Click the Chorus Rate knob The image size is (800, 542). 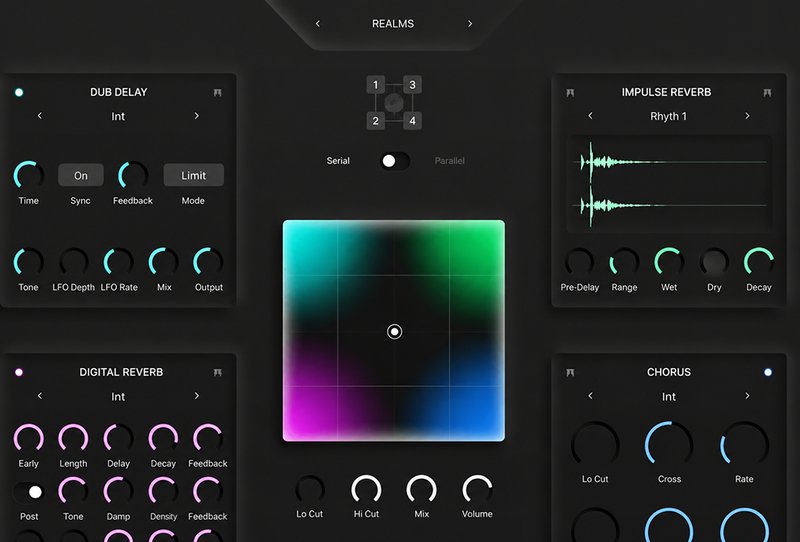point(744,445)
